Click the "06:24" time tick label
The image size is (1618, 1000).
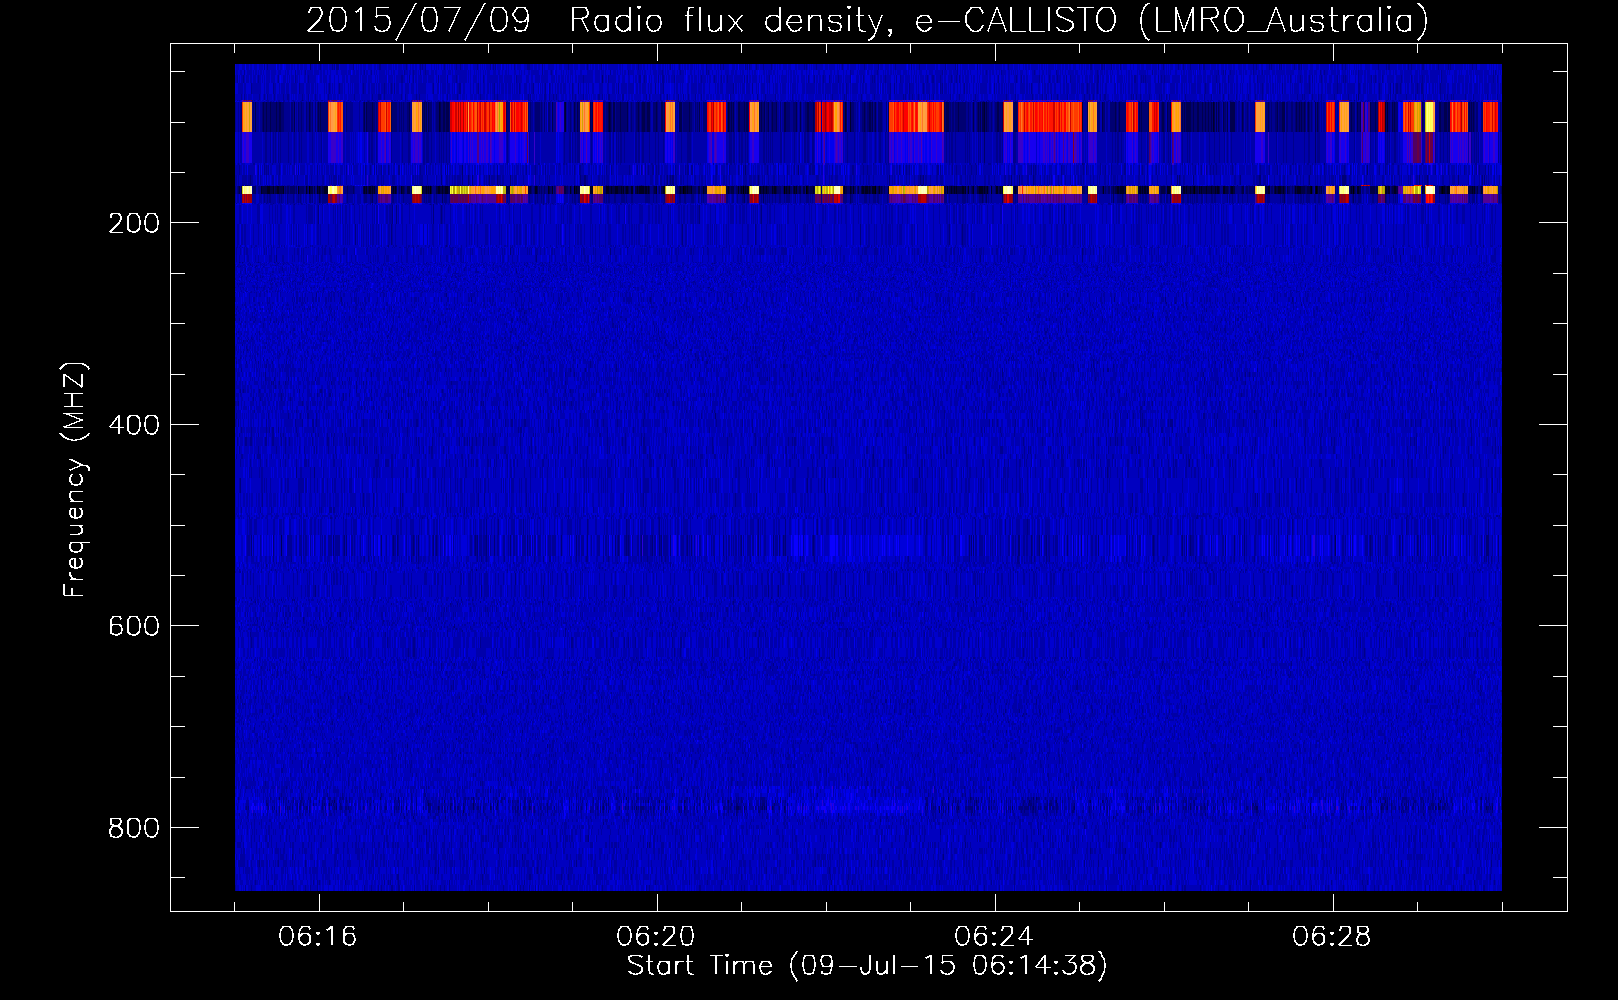coord(994,937)
